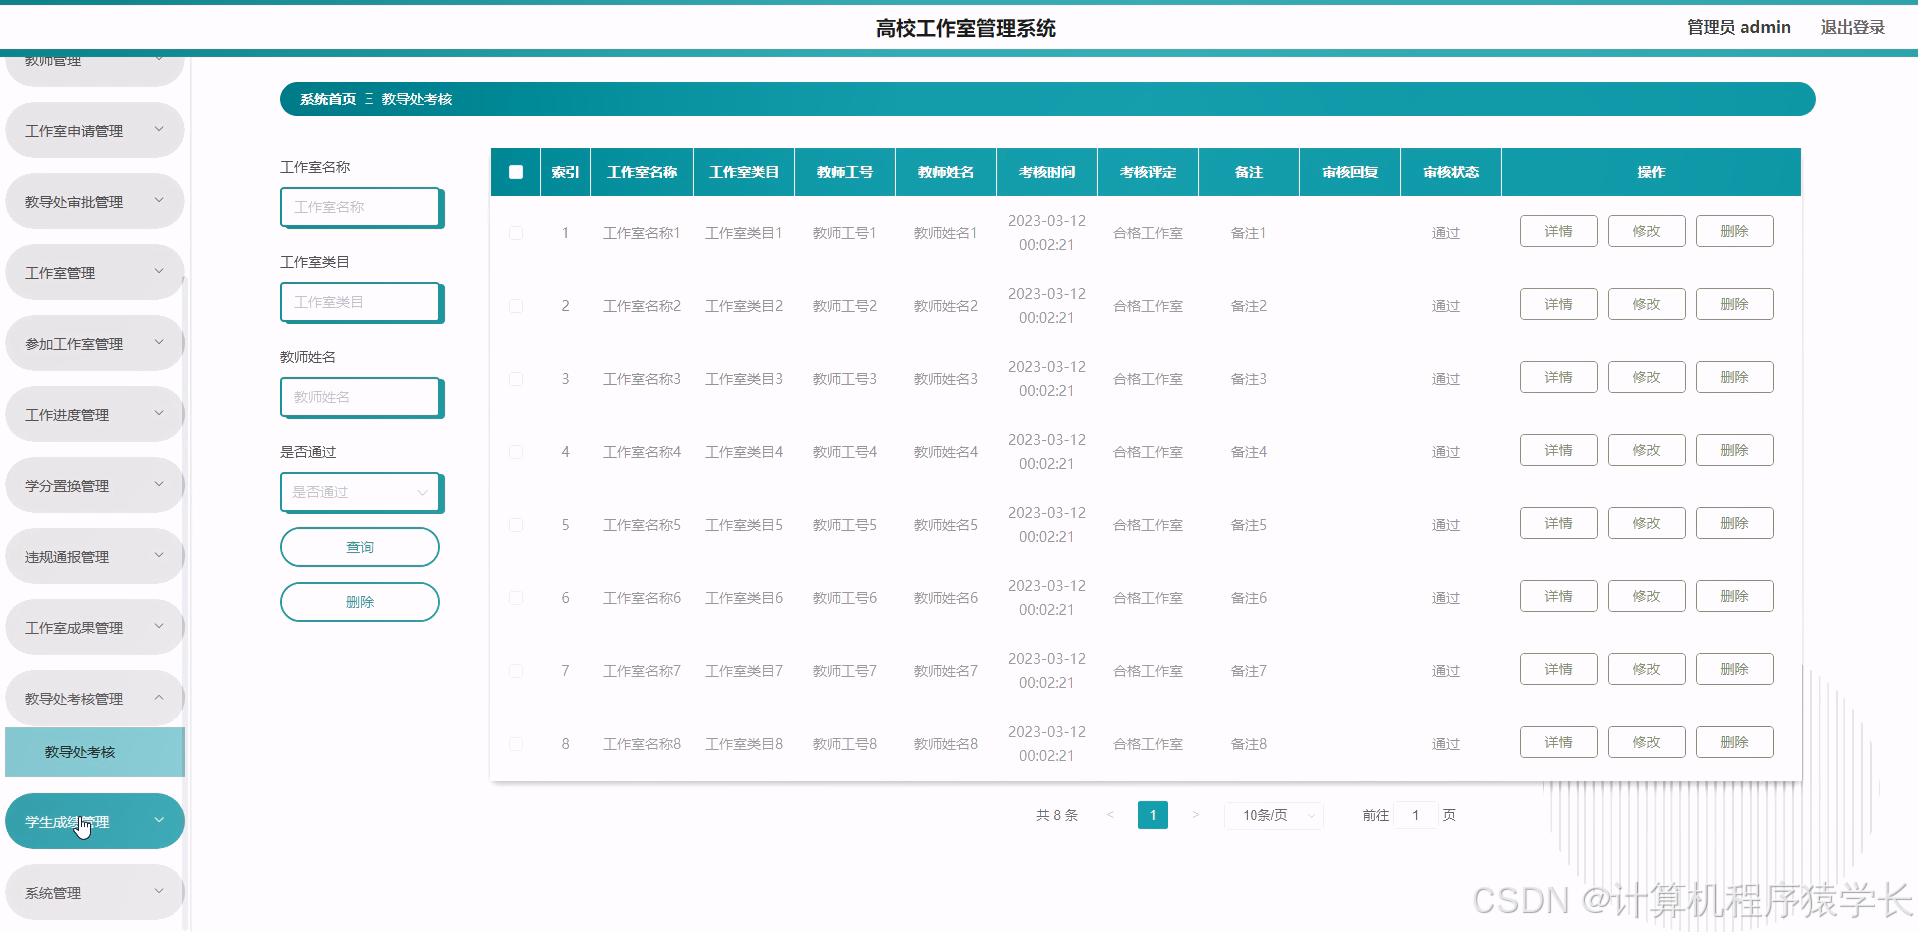This screenshot has height=932, width=1918.
Task: Click the next page arrow in pagination
Action: 1196,815
